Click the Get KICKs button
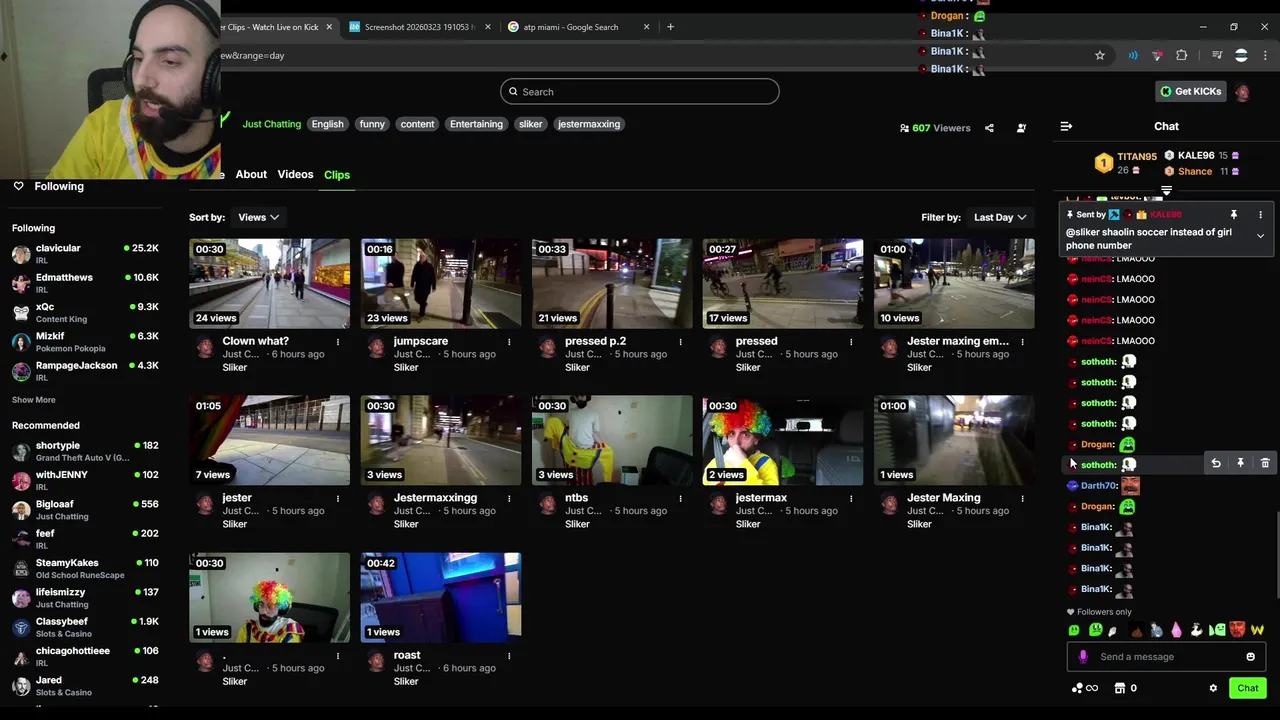This screenshot has width=1280, height=720. click(x=1190, y=91)
